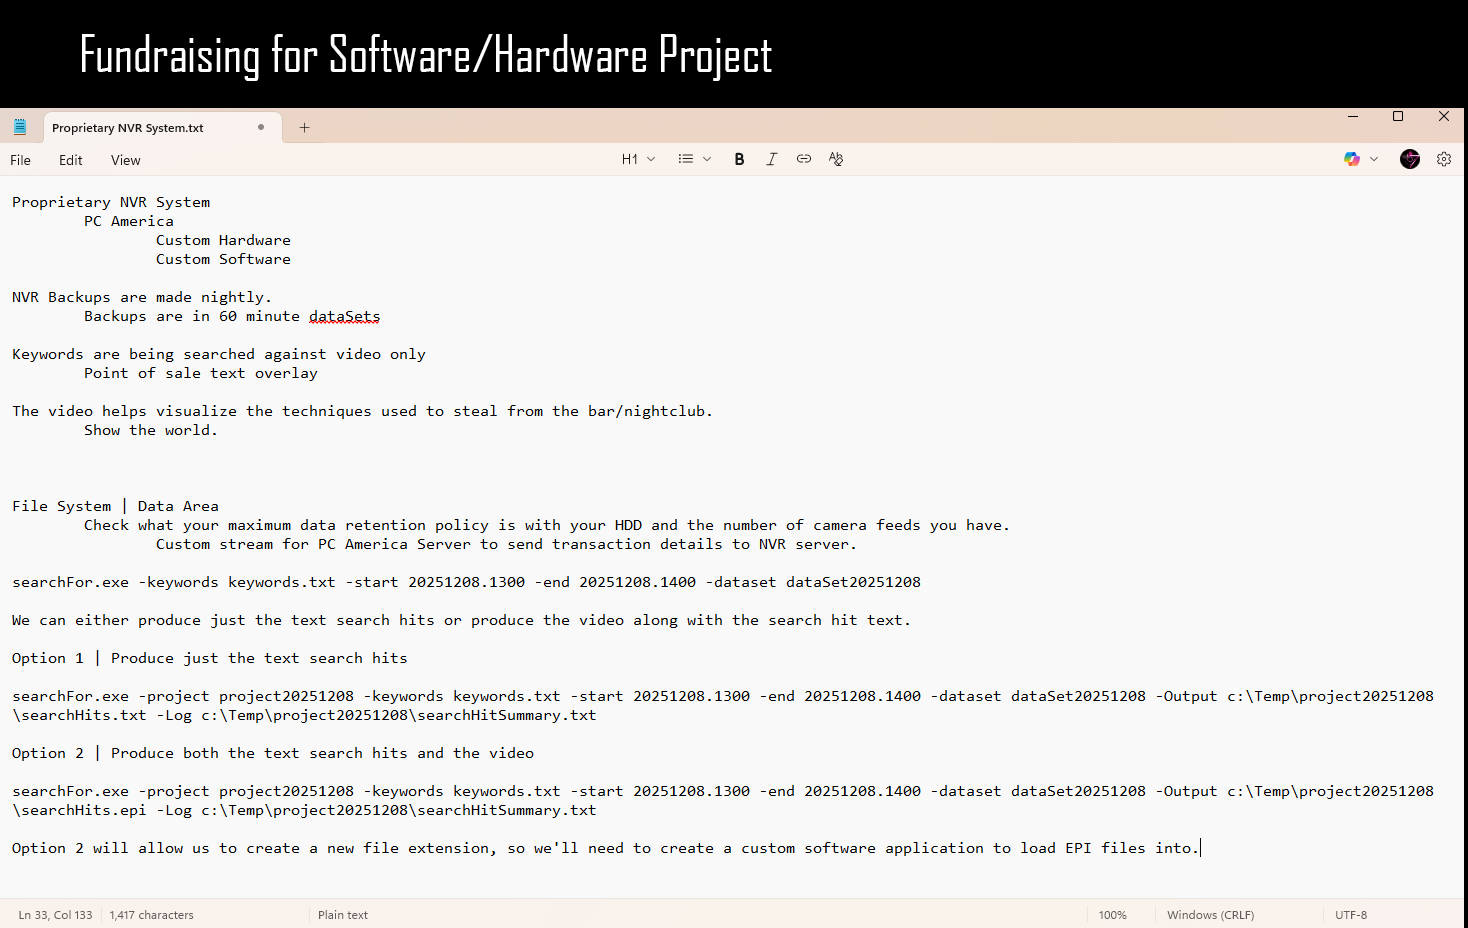1468x928 pixels.
Task: Add a new tab with plus button
Action: tap(305, 127)
